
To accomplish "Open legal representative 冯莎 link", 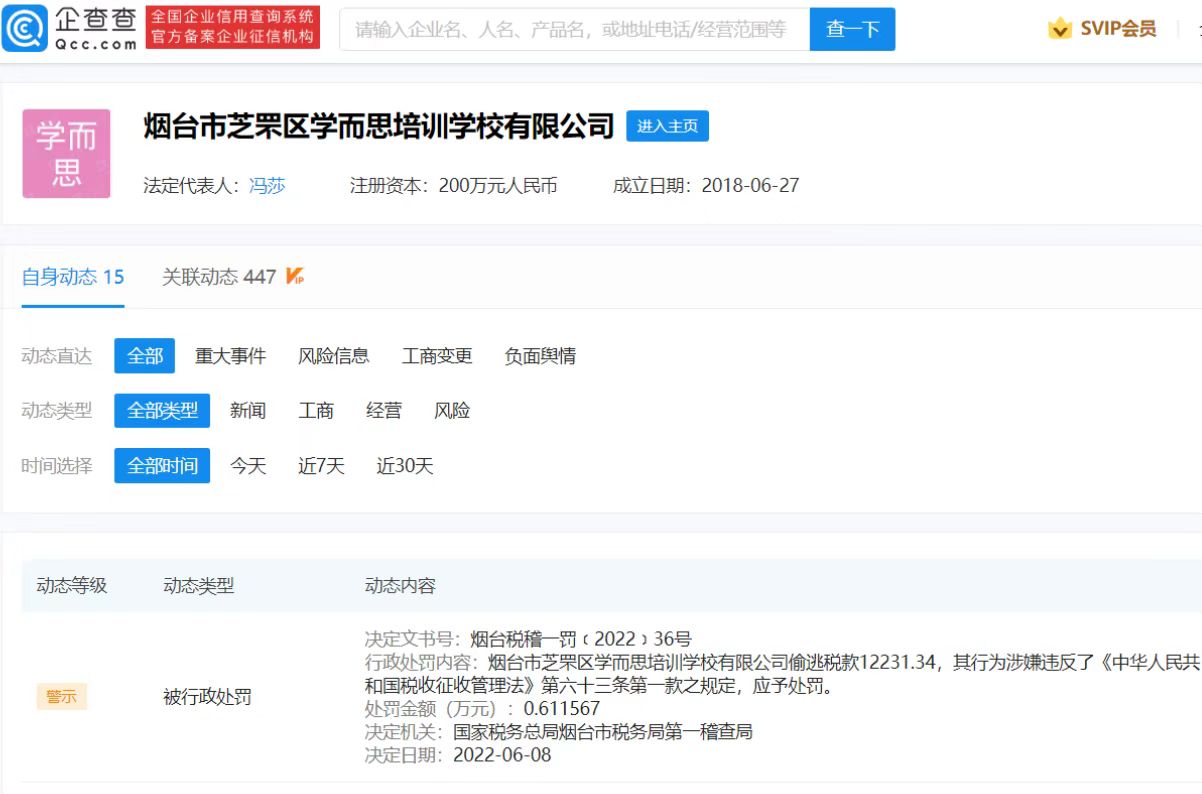I will pos(267,185).
